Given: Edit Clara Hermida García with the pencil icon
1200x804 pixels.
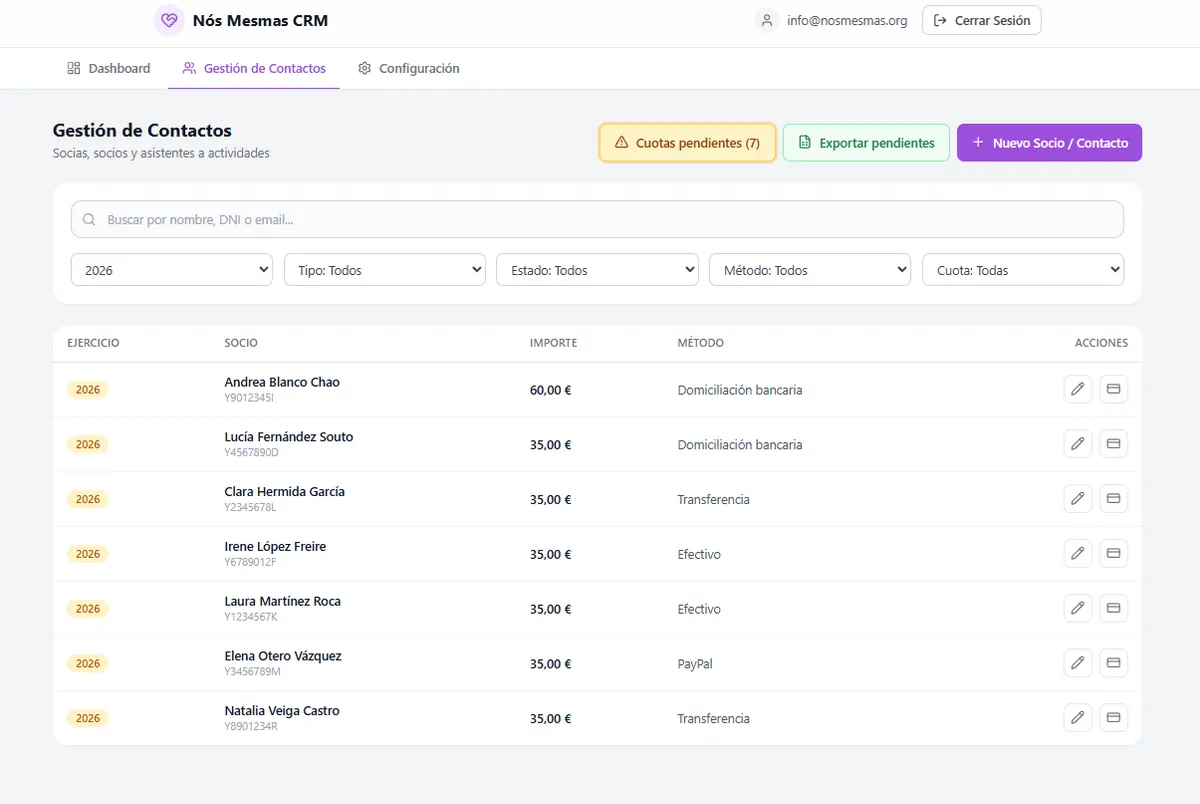Looking at the screenshot, I should click(1077, 499).
